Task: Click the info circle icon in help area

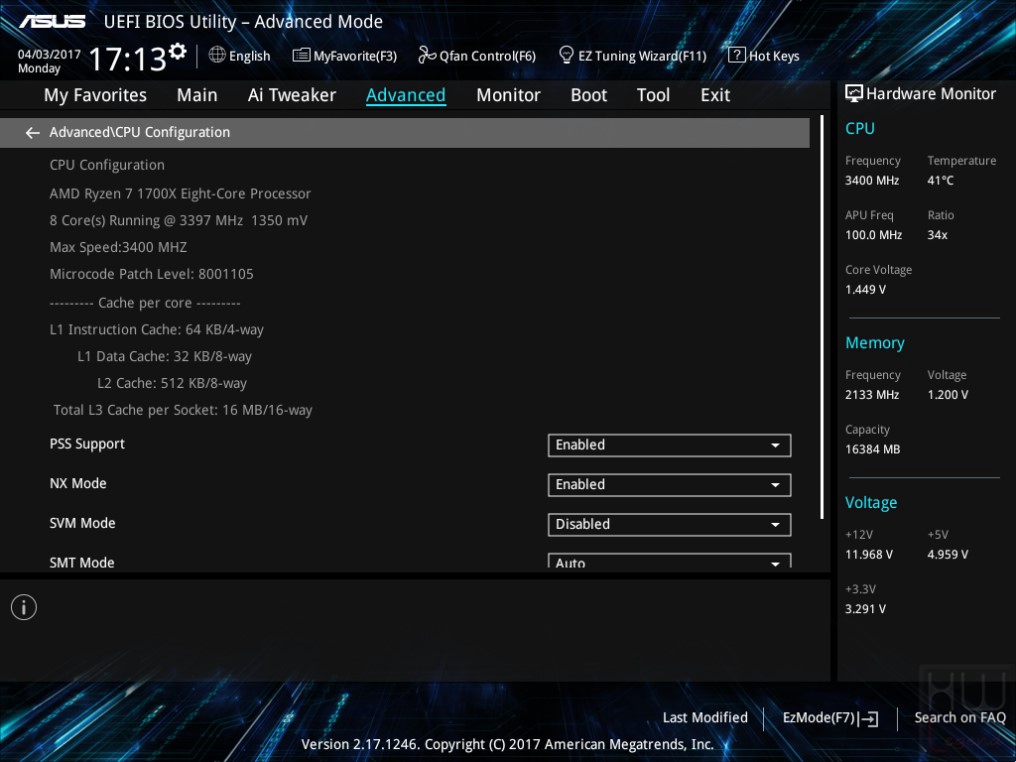Action: click(x=24, y=607)
